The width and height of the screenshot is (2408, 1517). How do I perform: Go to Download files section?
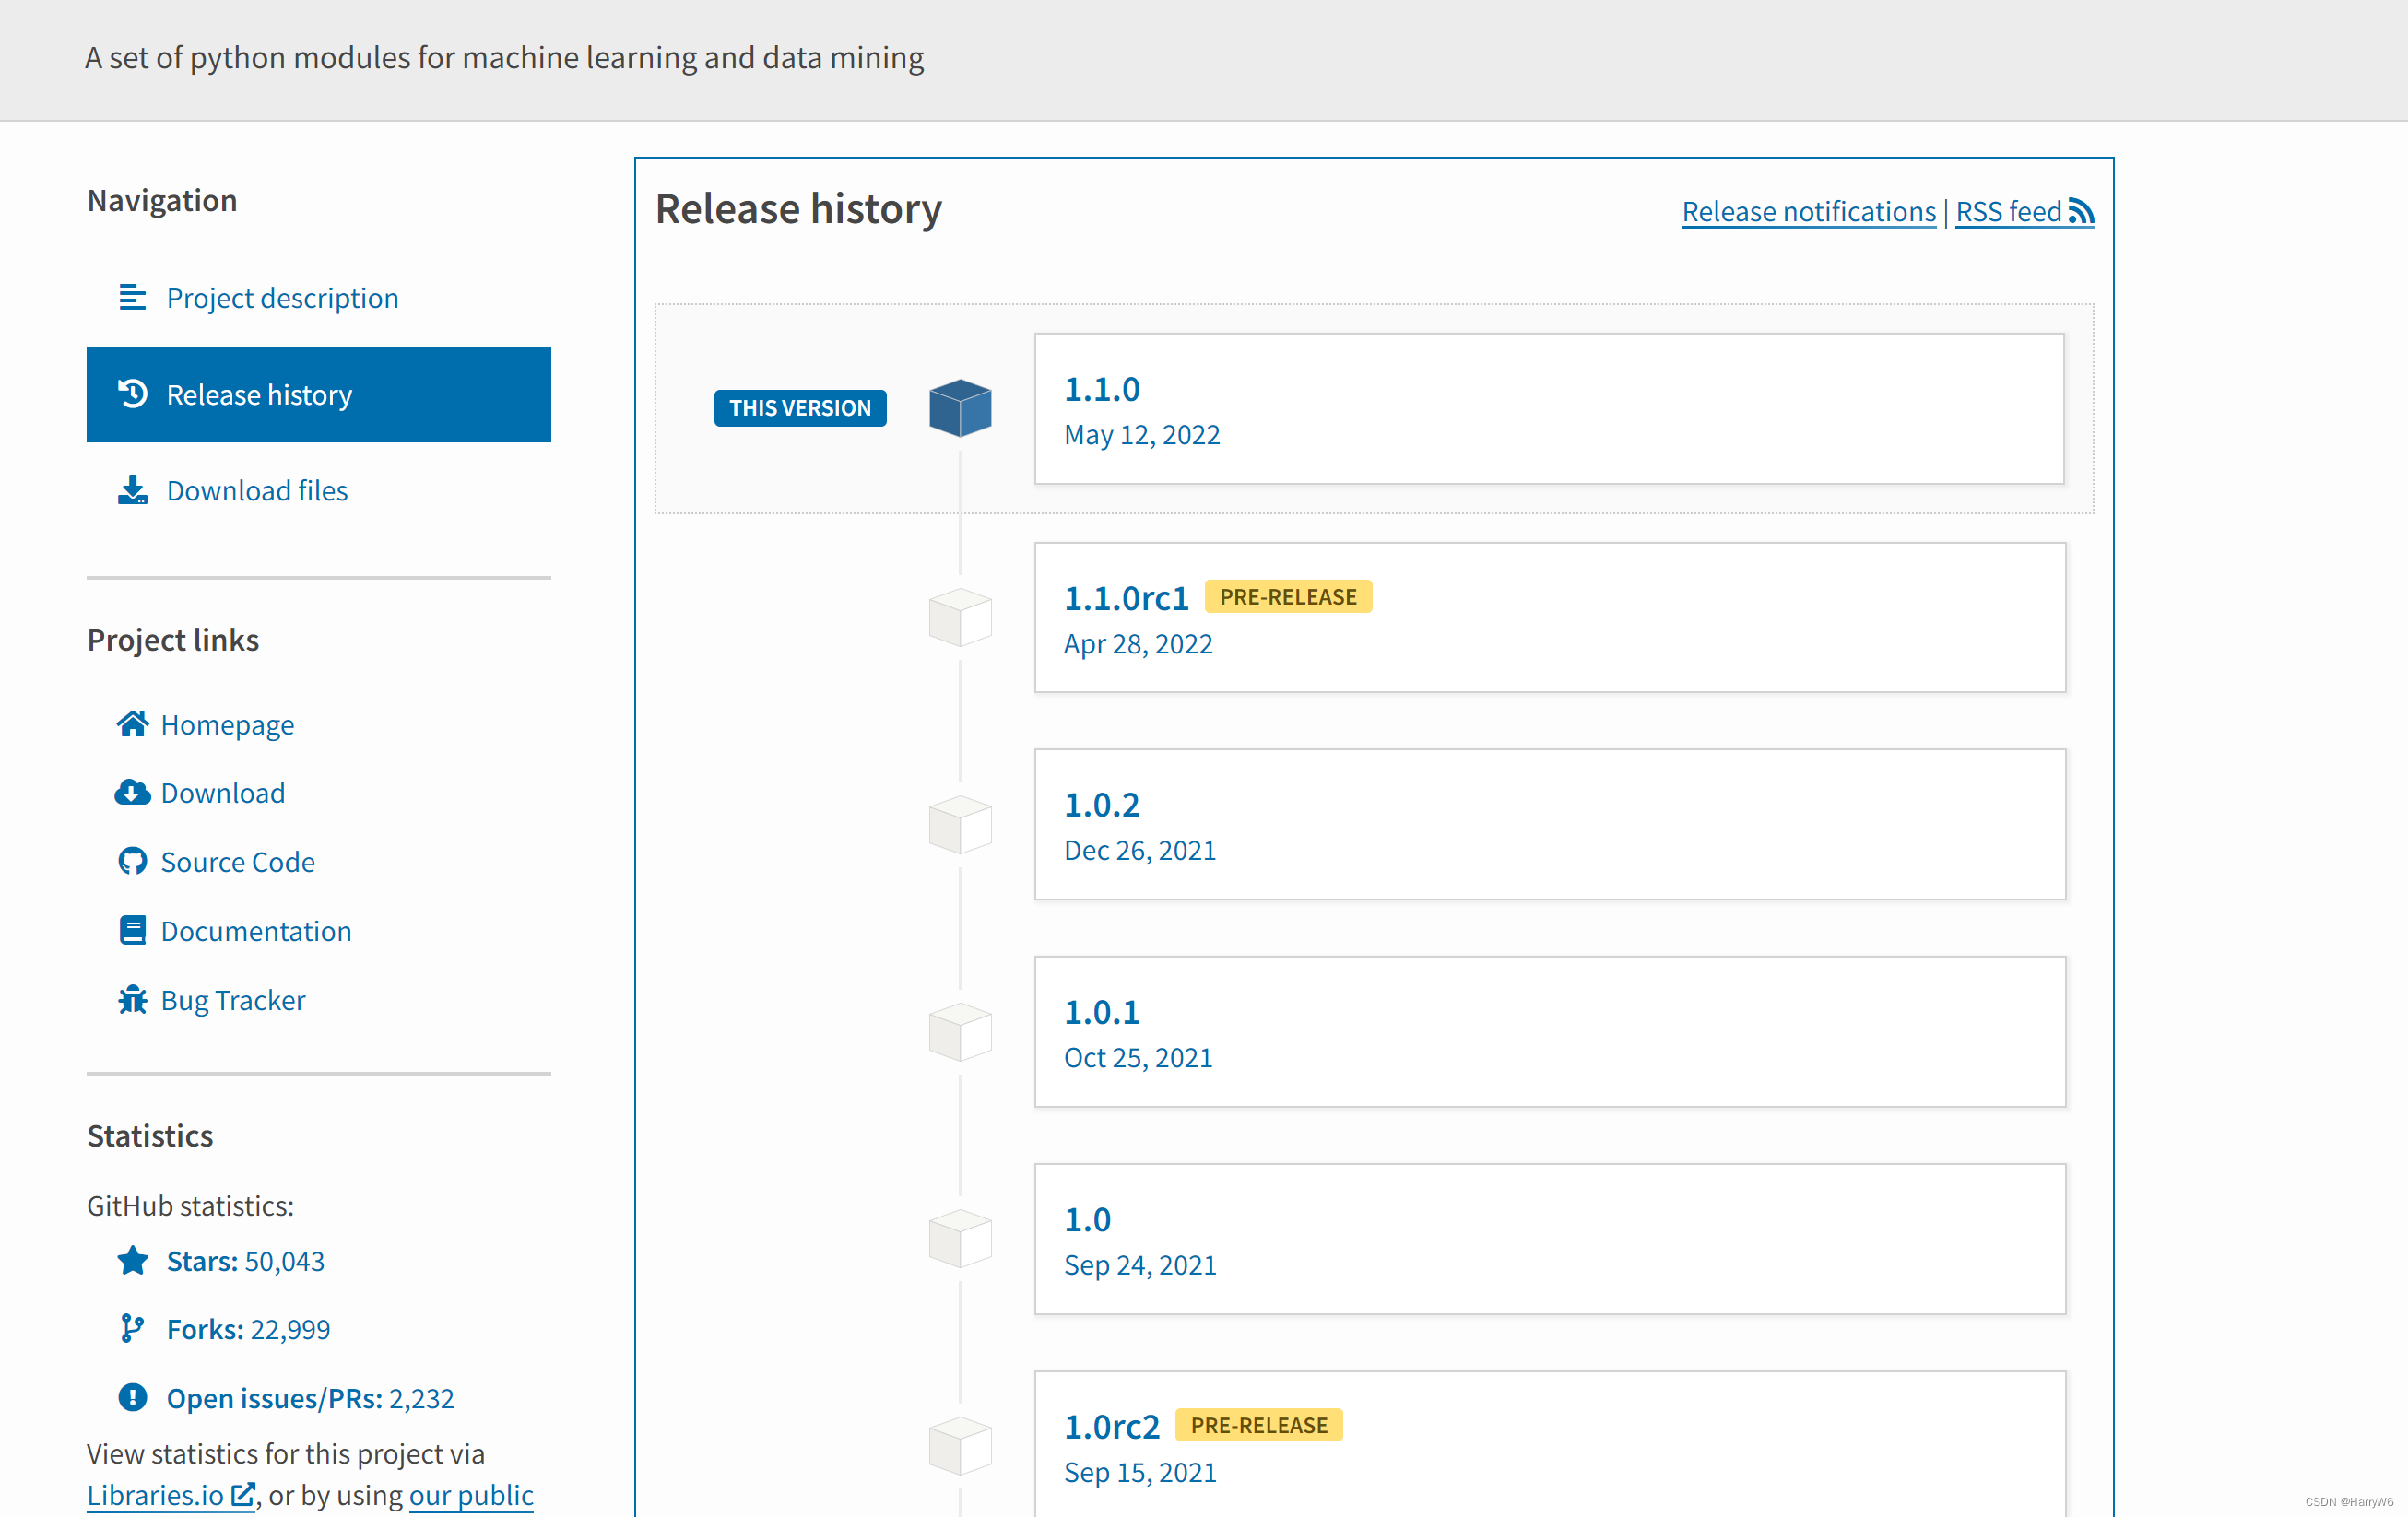point(257,490)
